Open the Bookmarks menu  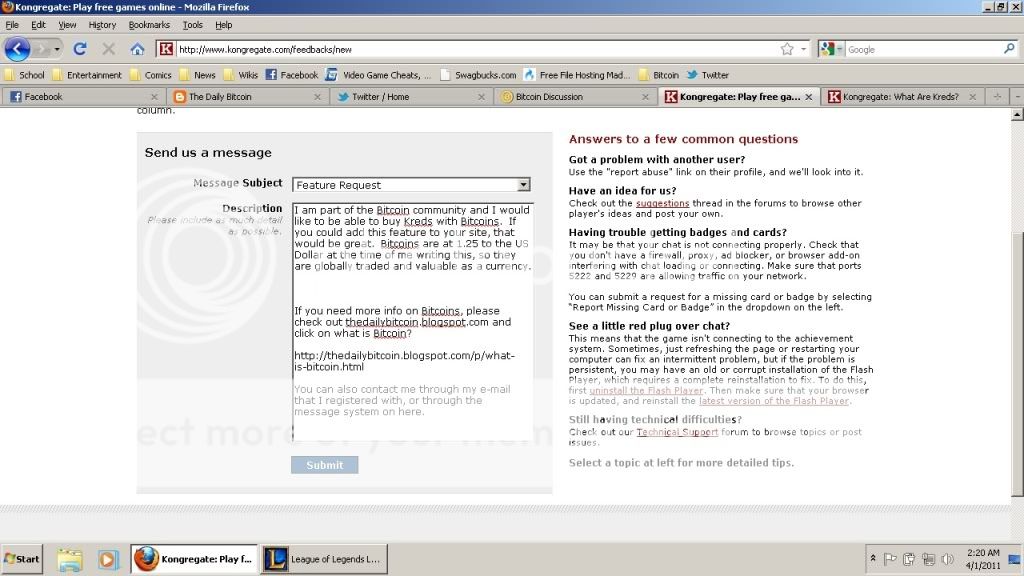click(x=149, y=24)
